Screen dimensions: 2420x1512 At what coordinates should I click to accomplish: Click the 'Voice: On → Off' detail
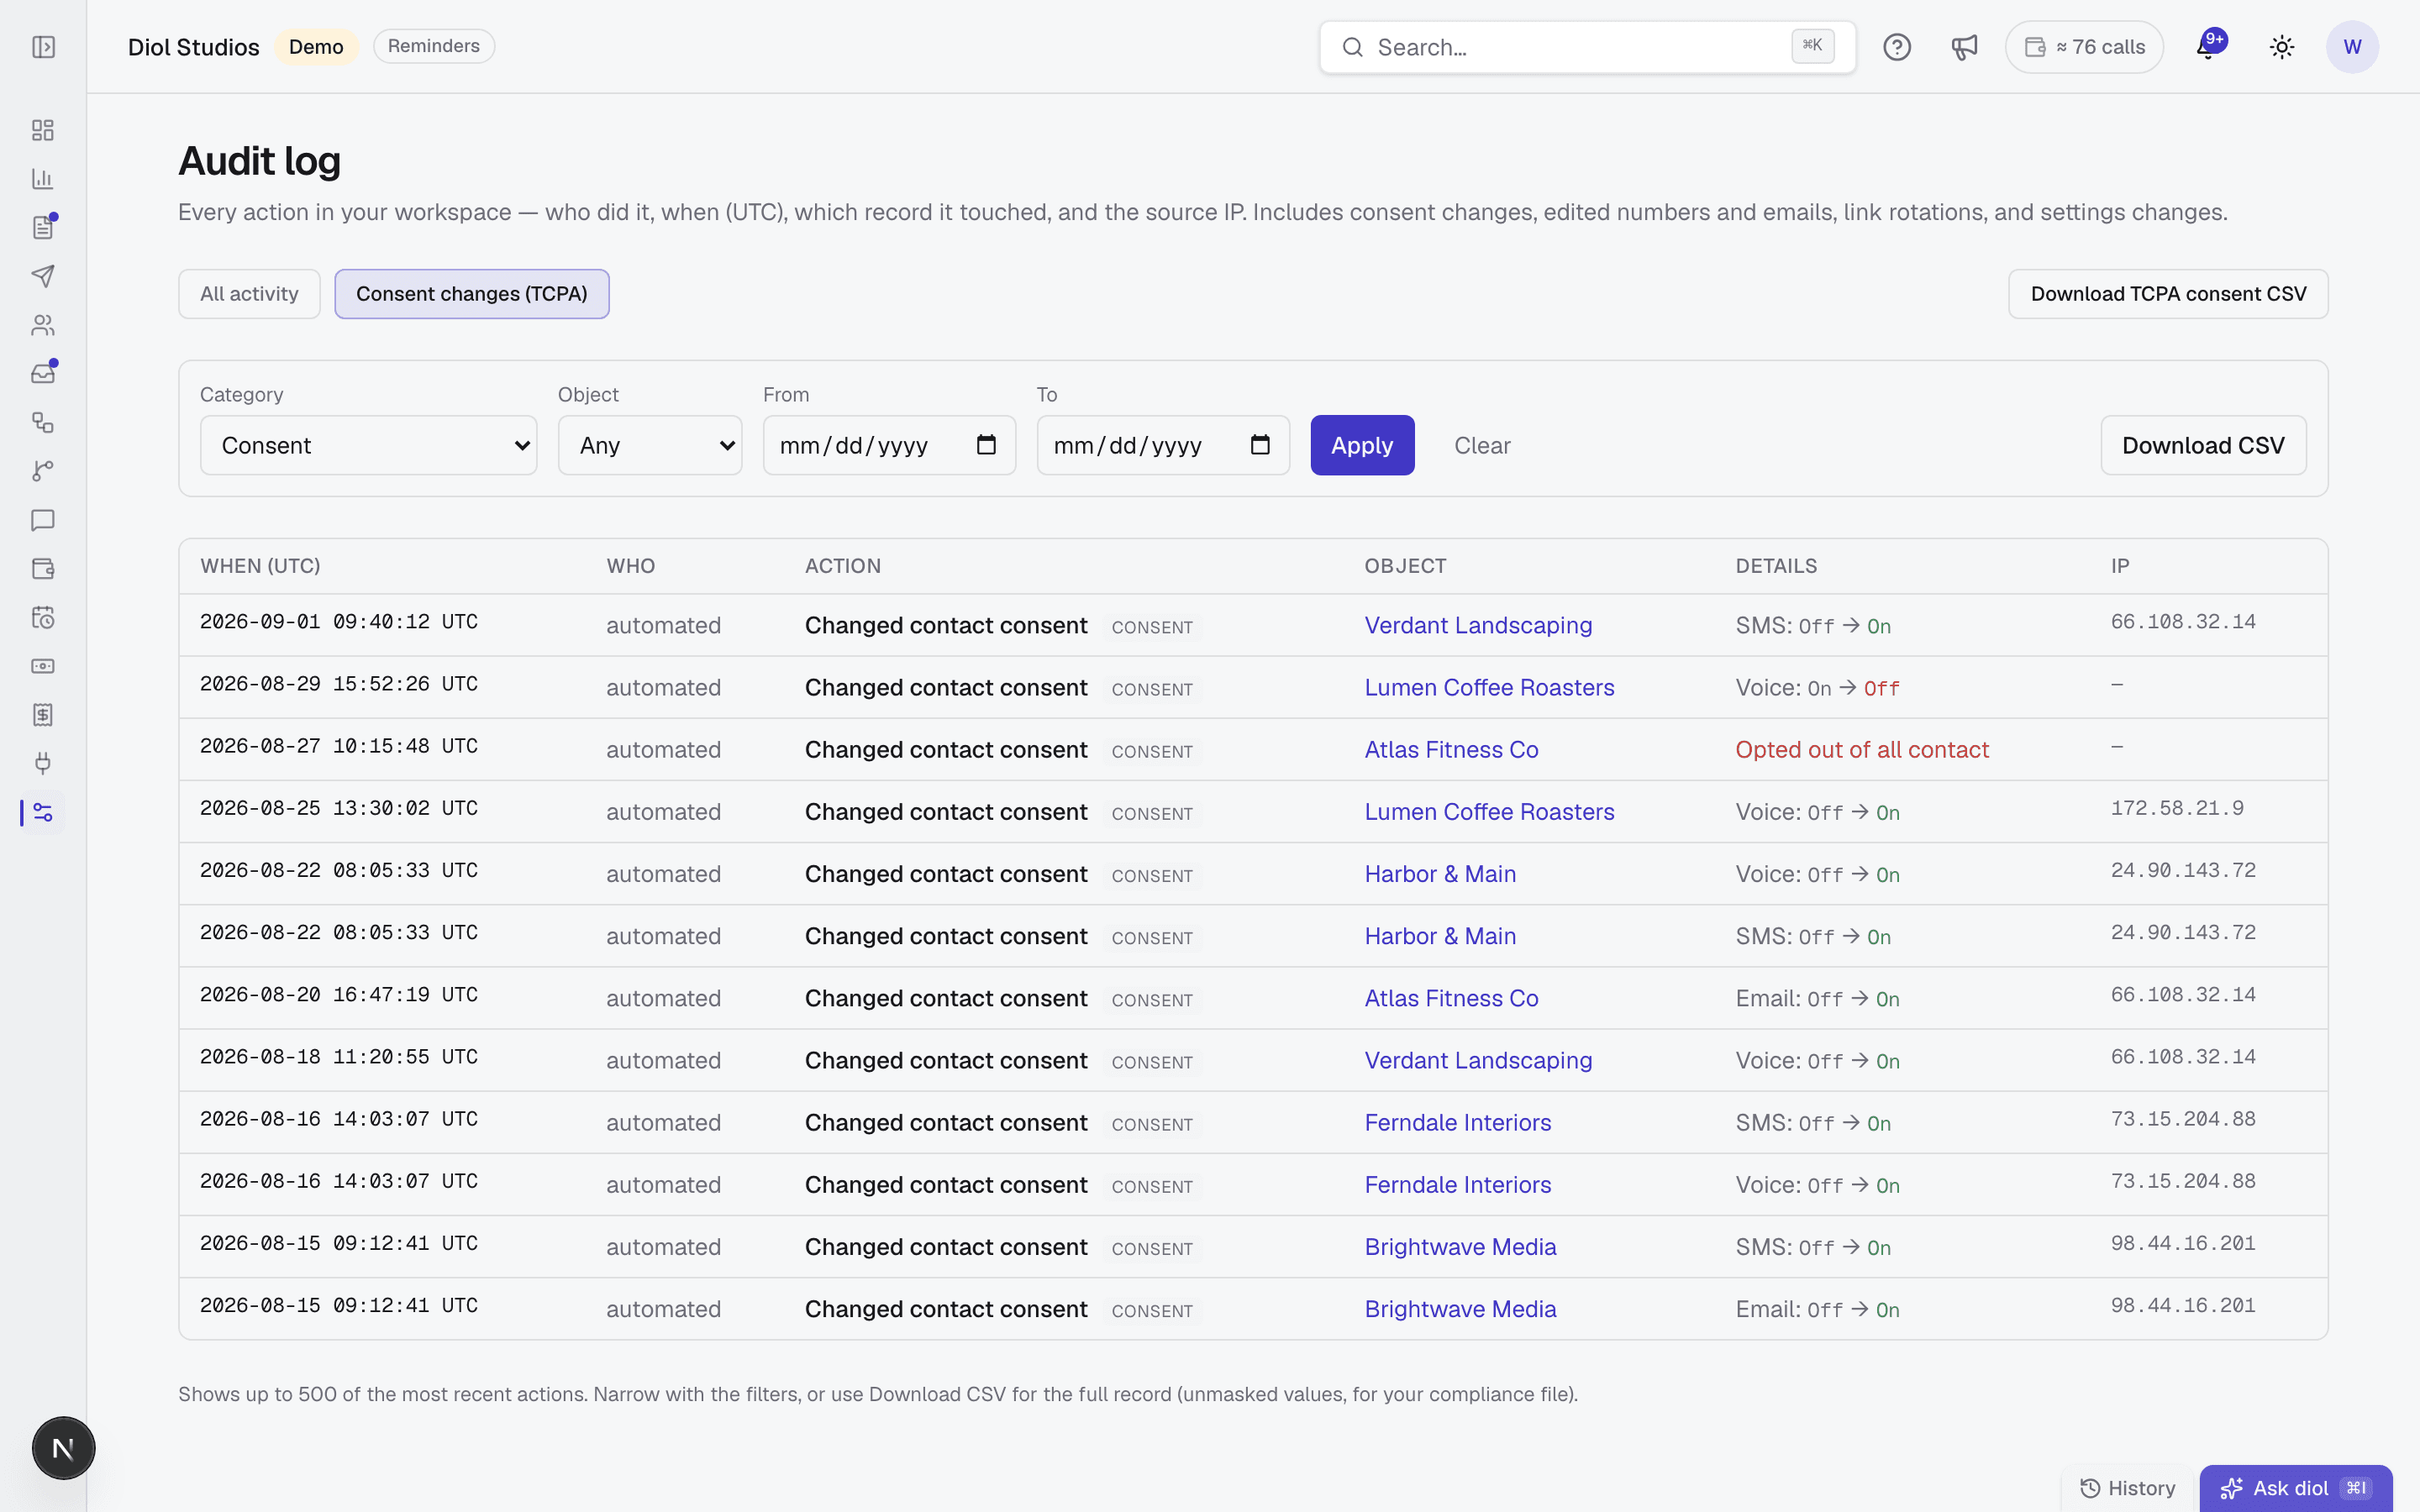1817,688
